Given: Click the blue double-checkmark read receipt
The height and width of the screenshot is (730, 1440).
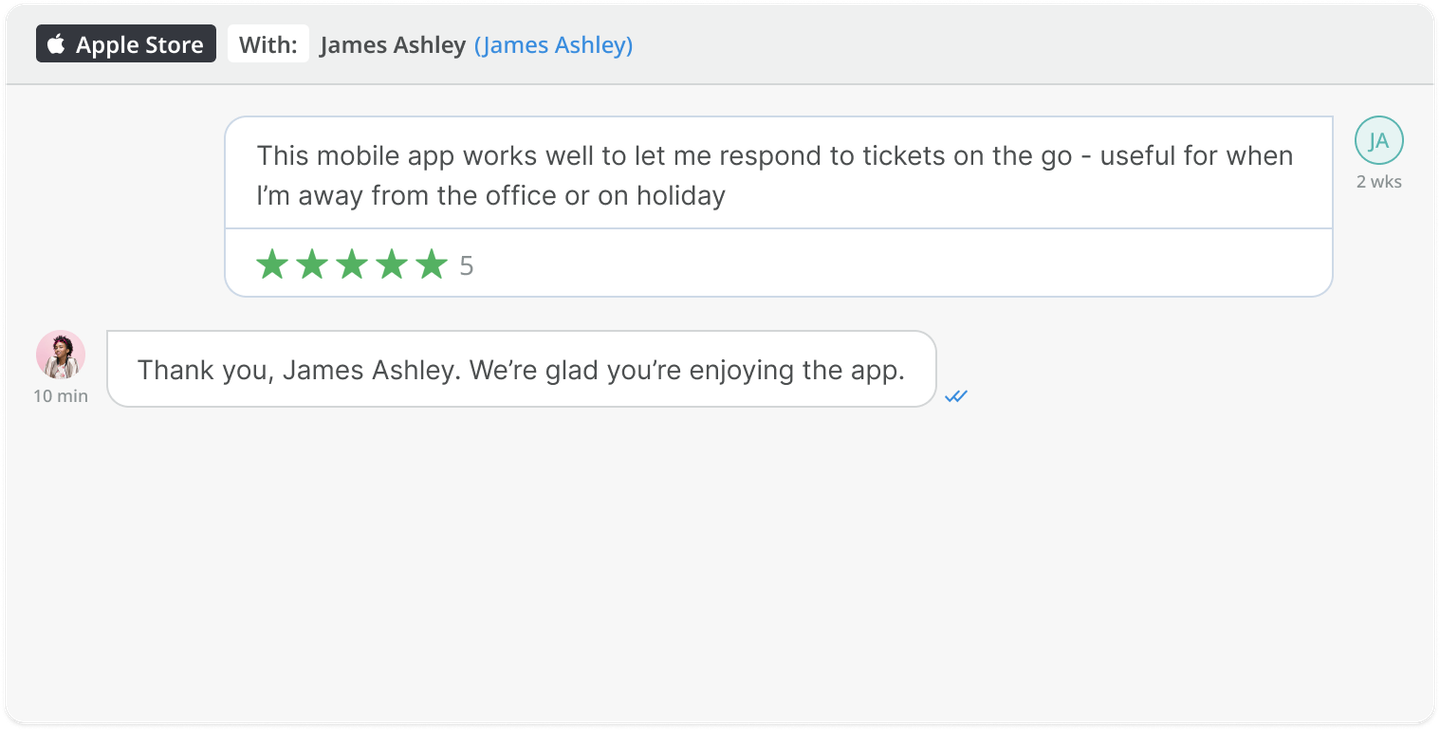Looking at the screenshot, I should click(x=957, y=397).
